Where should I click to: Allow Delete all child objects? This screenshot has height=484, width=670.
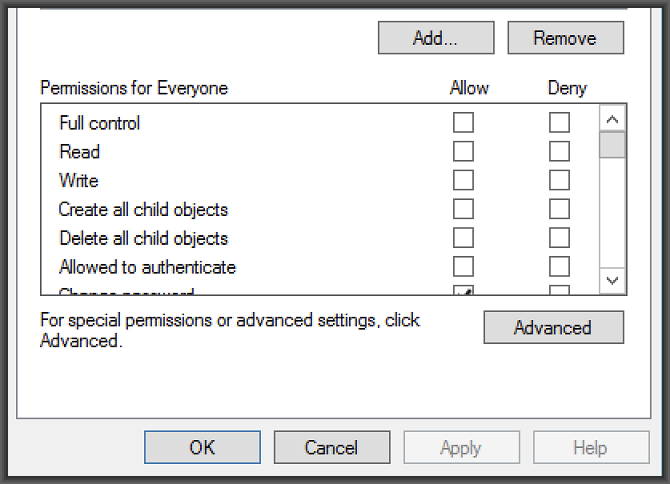click(x=463, y=238)
